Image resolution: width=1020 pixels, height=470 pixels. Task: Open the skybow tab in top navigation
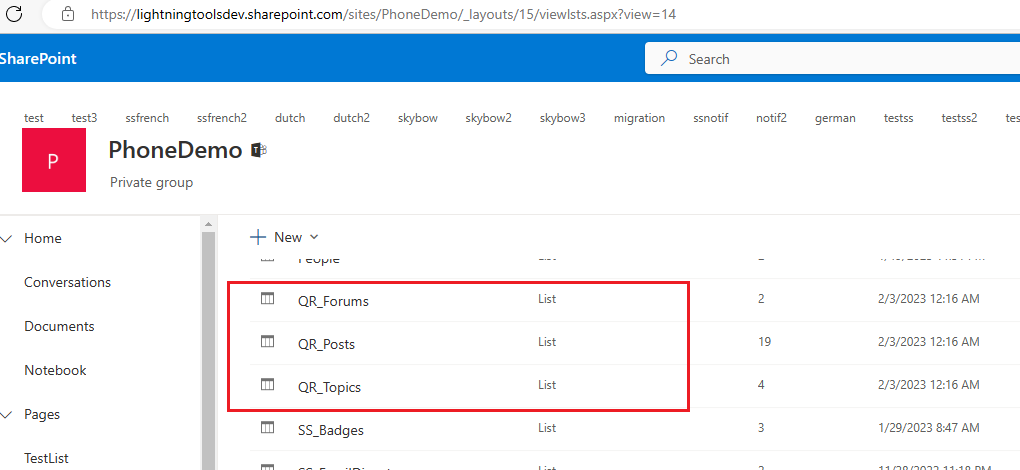[x=417, y=118]
